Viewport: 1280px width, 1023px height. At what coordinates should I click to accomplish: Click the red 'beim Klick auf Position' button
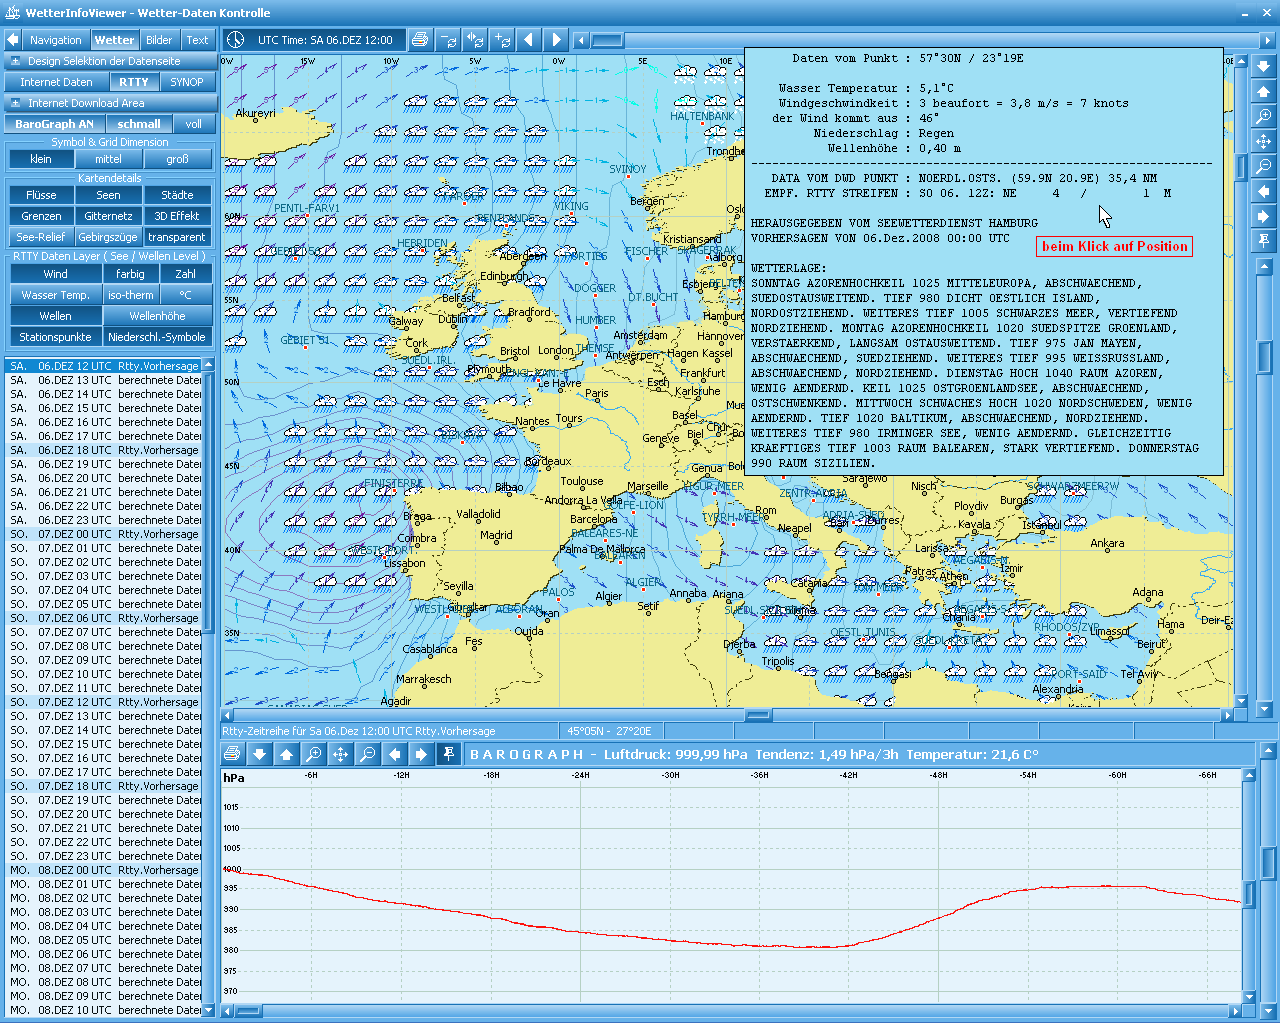pos(1114,246)
